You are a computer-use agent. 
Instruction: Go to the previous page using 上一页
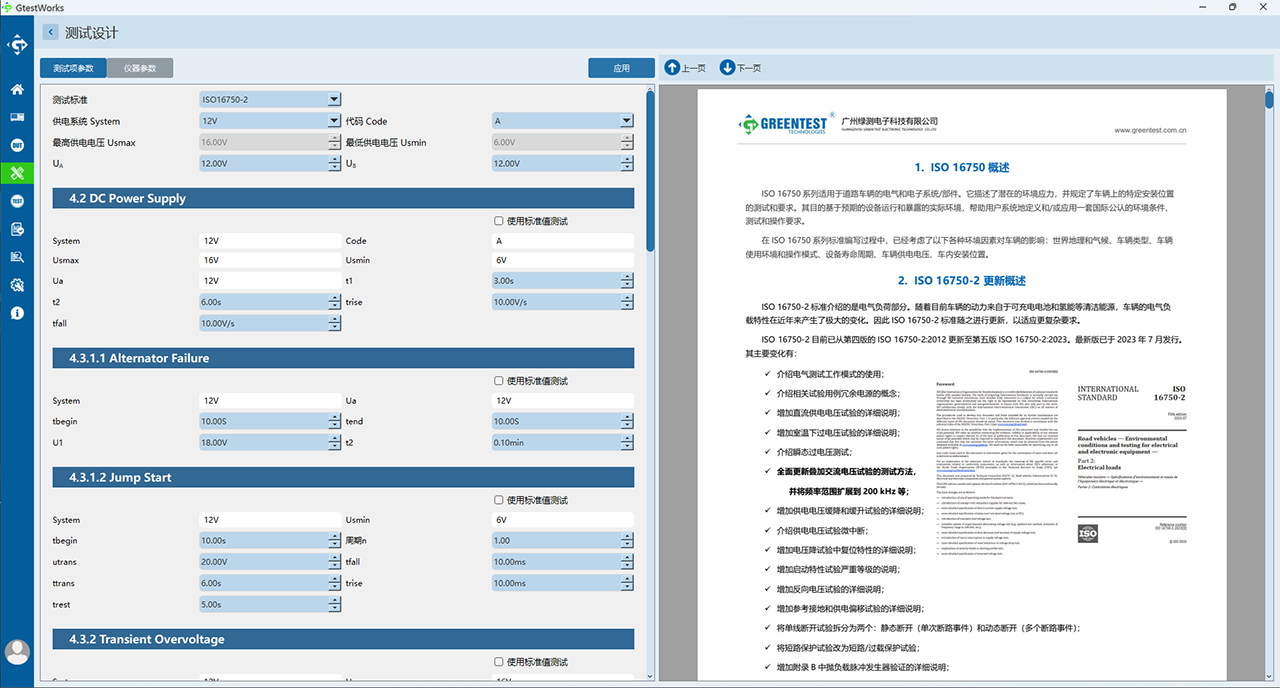pyautogui.click(x=686, y=68)
